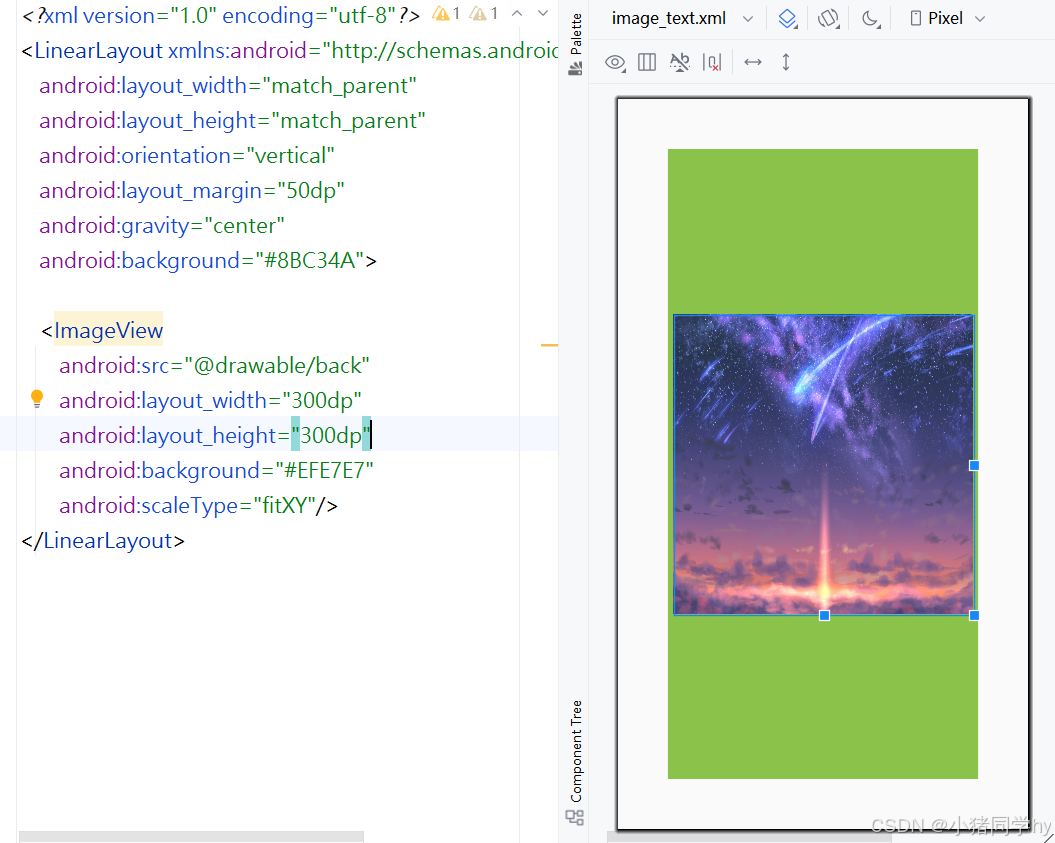Click the closing </LinearLayout> tag
This screenshot has width=1055, height=843.
[x=103, y=540]
